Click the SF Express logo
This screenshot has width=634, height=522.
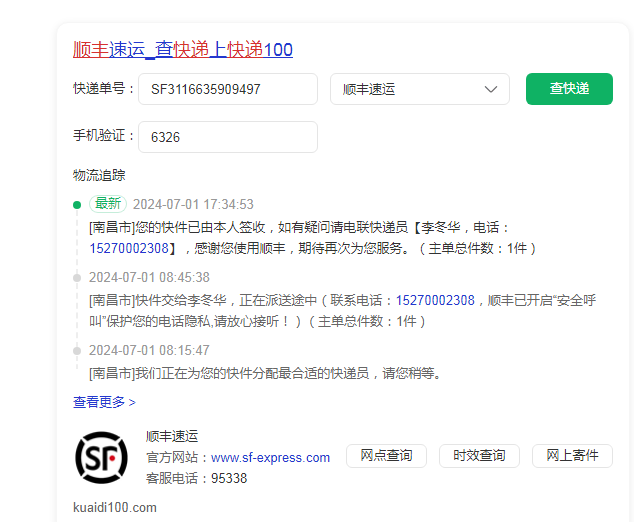point(101,458)
